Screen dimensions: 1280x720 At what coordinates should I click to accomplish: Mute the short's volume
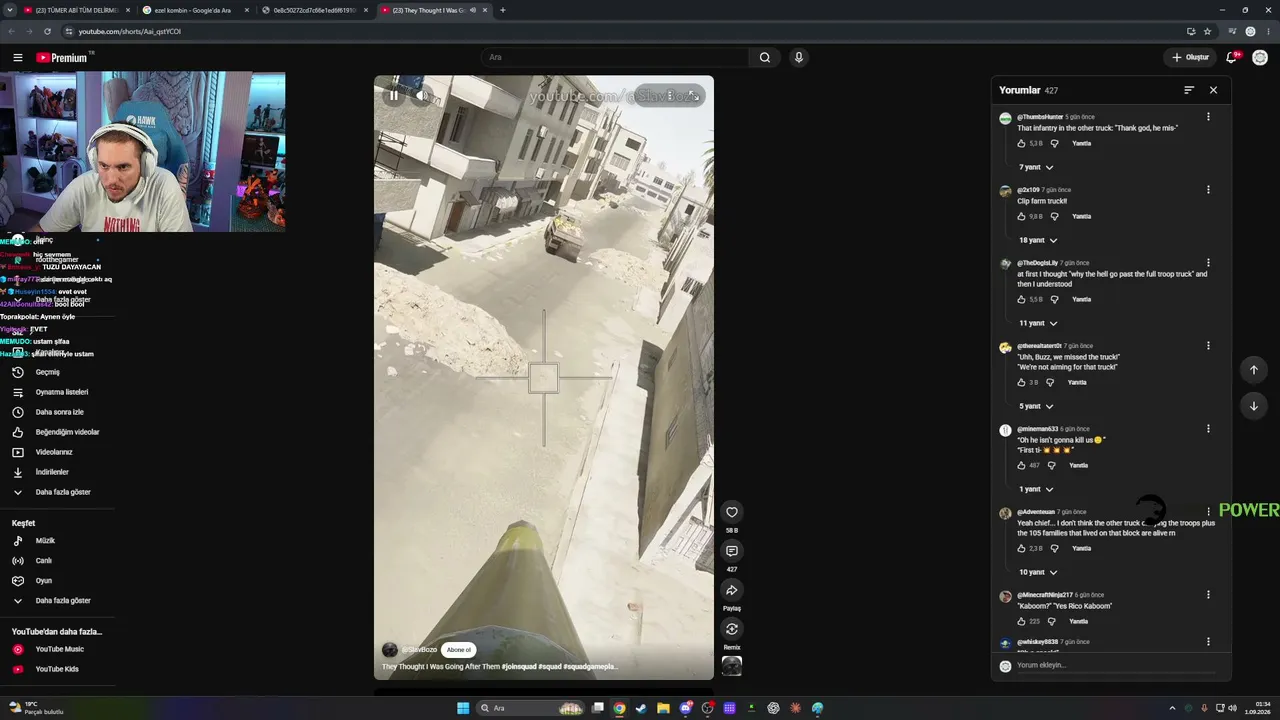tap(421, 96)
